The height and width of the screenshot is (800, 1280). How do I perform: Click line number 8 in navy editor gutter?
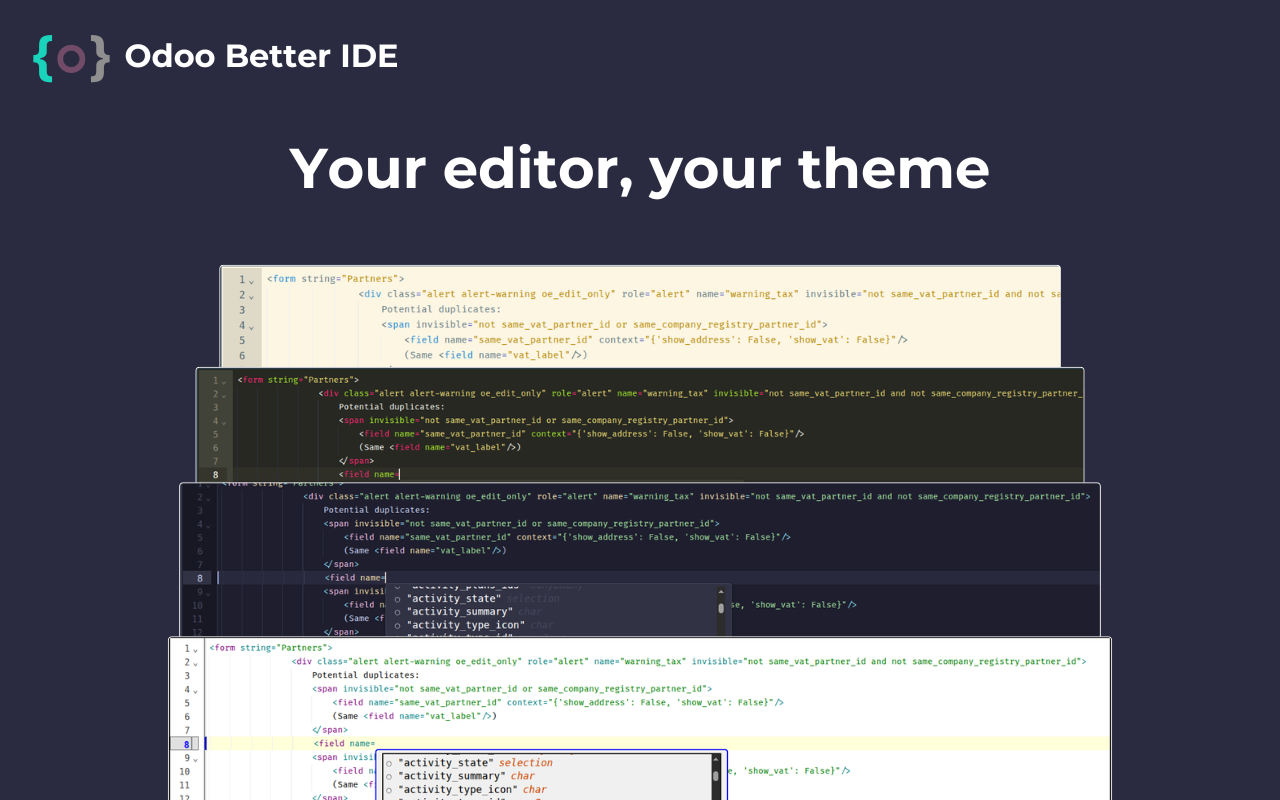(200, 578)
